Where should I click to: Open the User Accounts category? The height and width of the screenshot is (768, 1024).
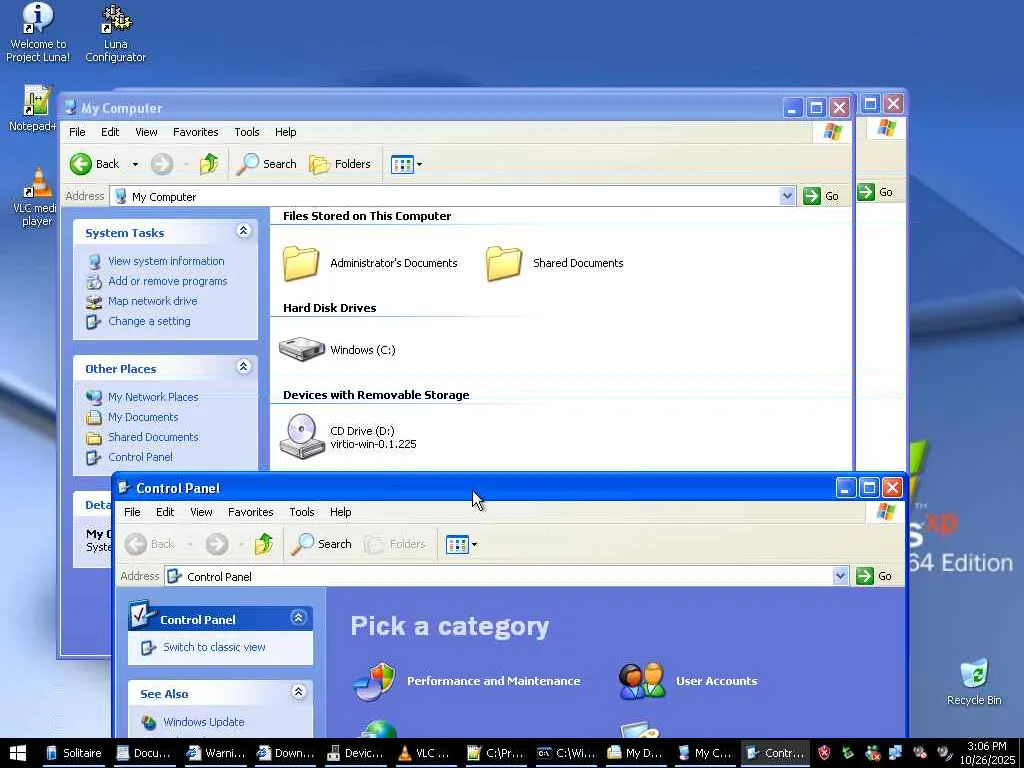(x=688, y=681)
